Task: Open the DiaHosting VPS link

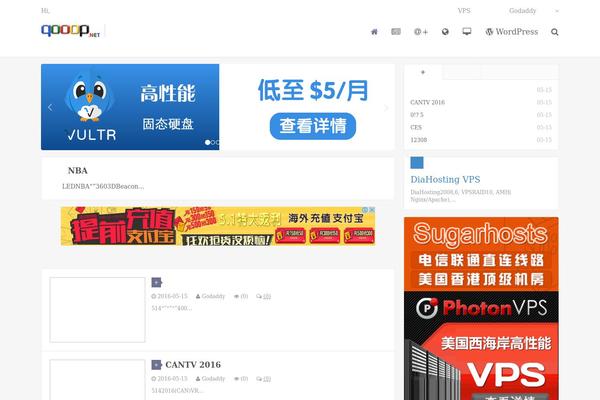Action: tap(445, 180)
